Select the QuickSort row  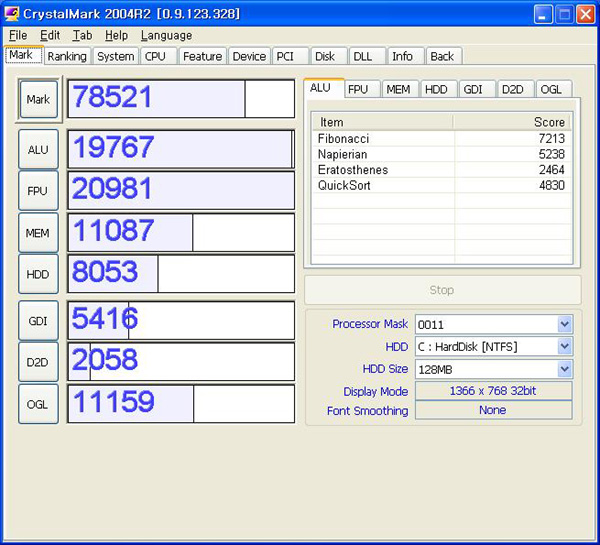[442, 185]
